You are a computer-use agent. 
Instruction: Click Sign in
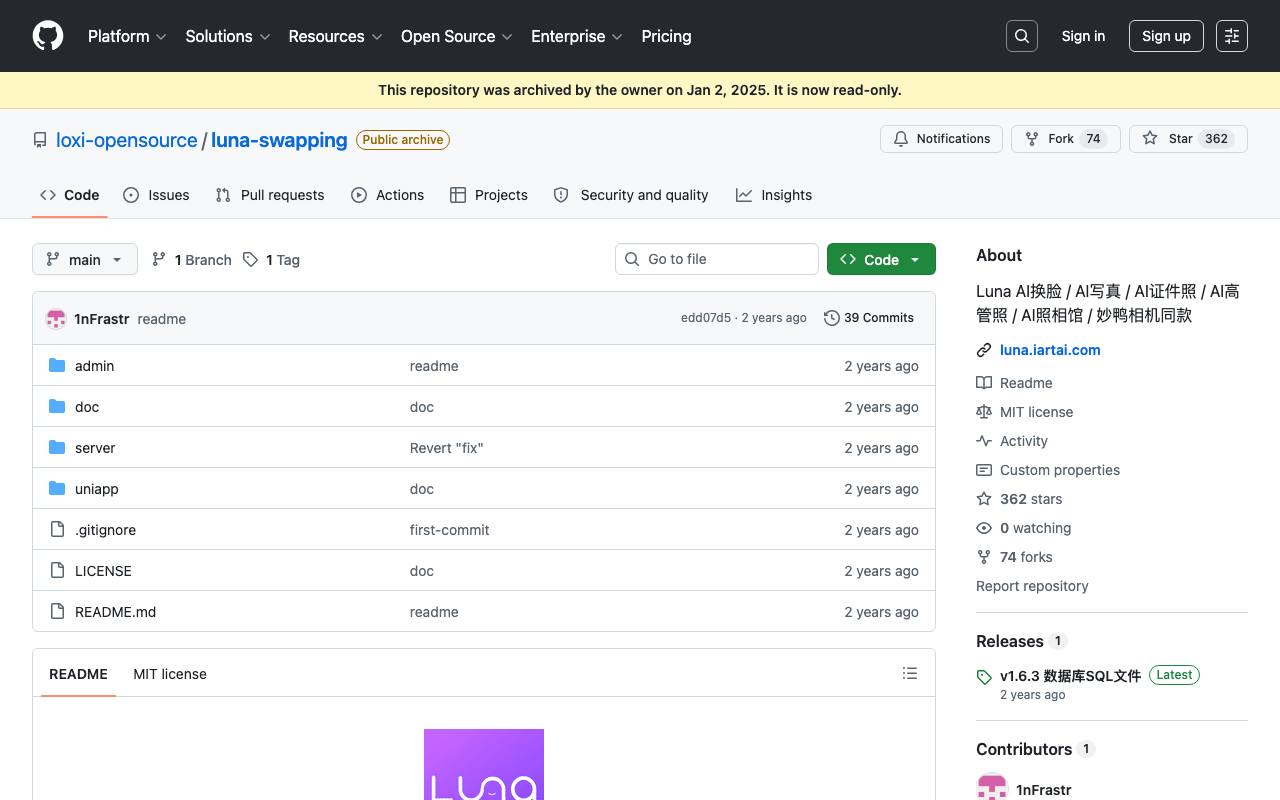[1083, 36]
